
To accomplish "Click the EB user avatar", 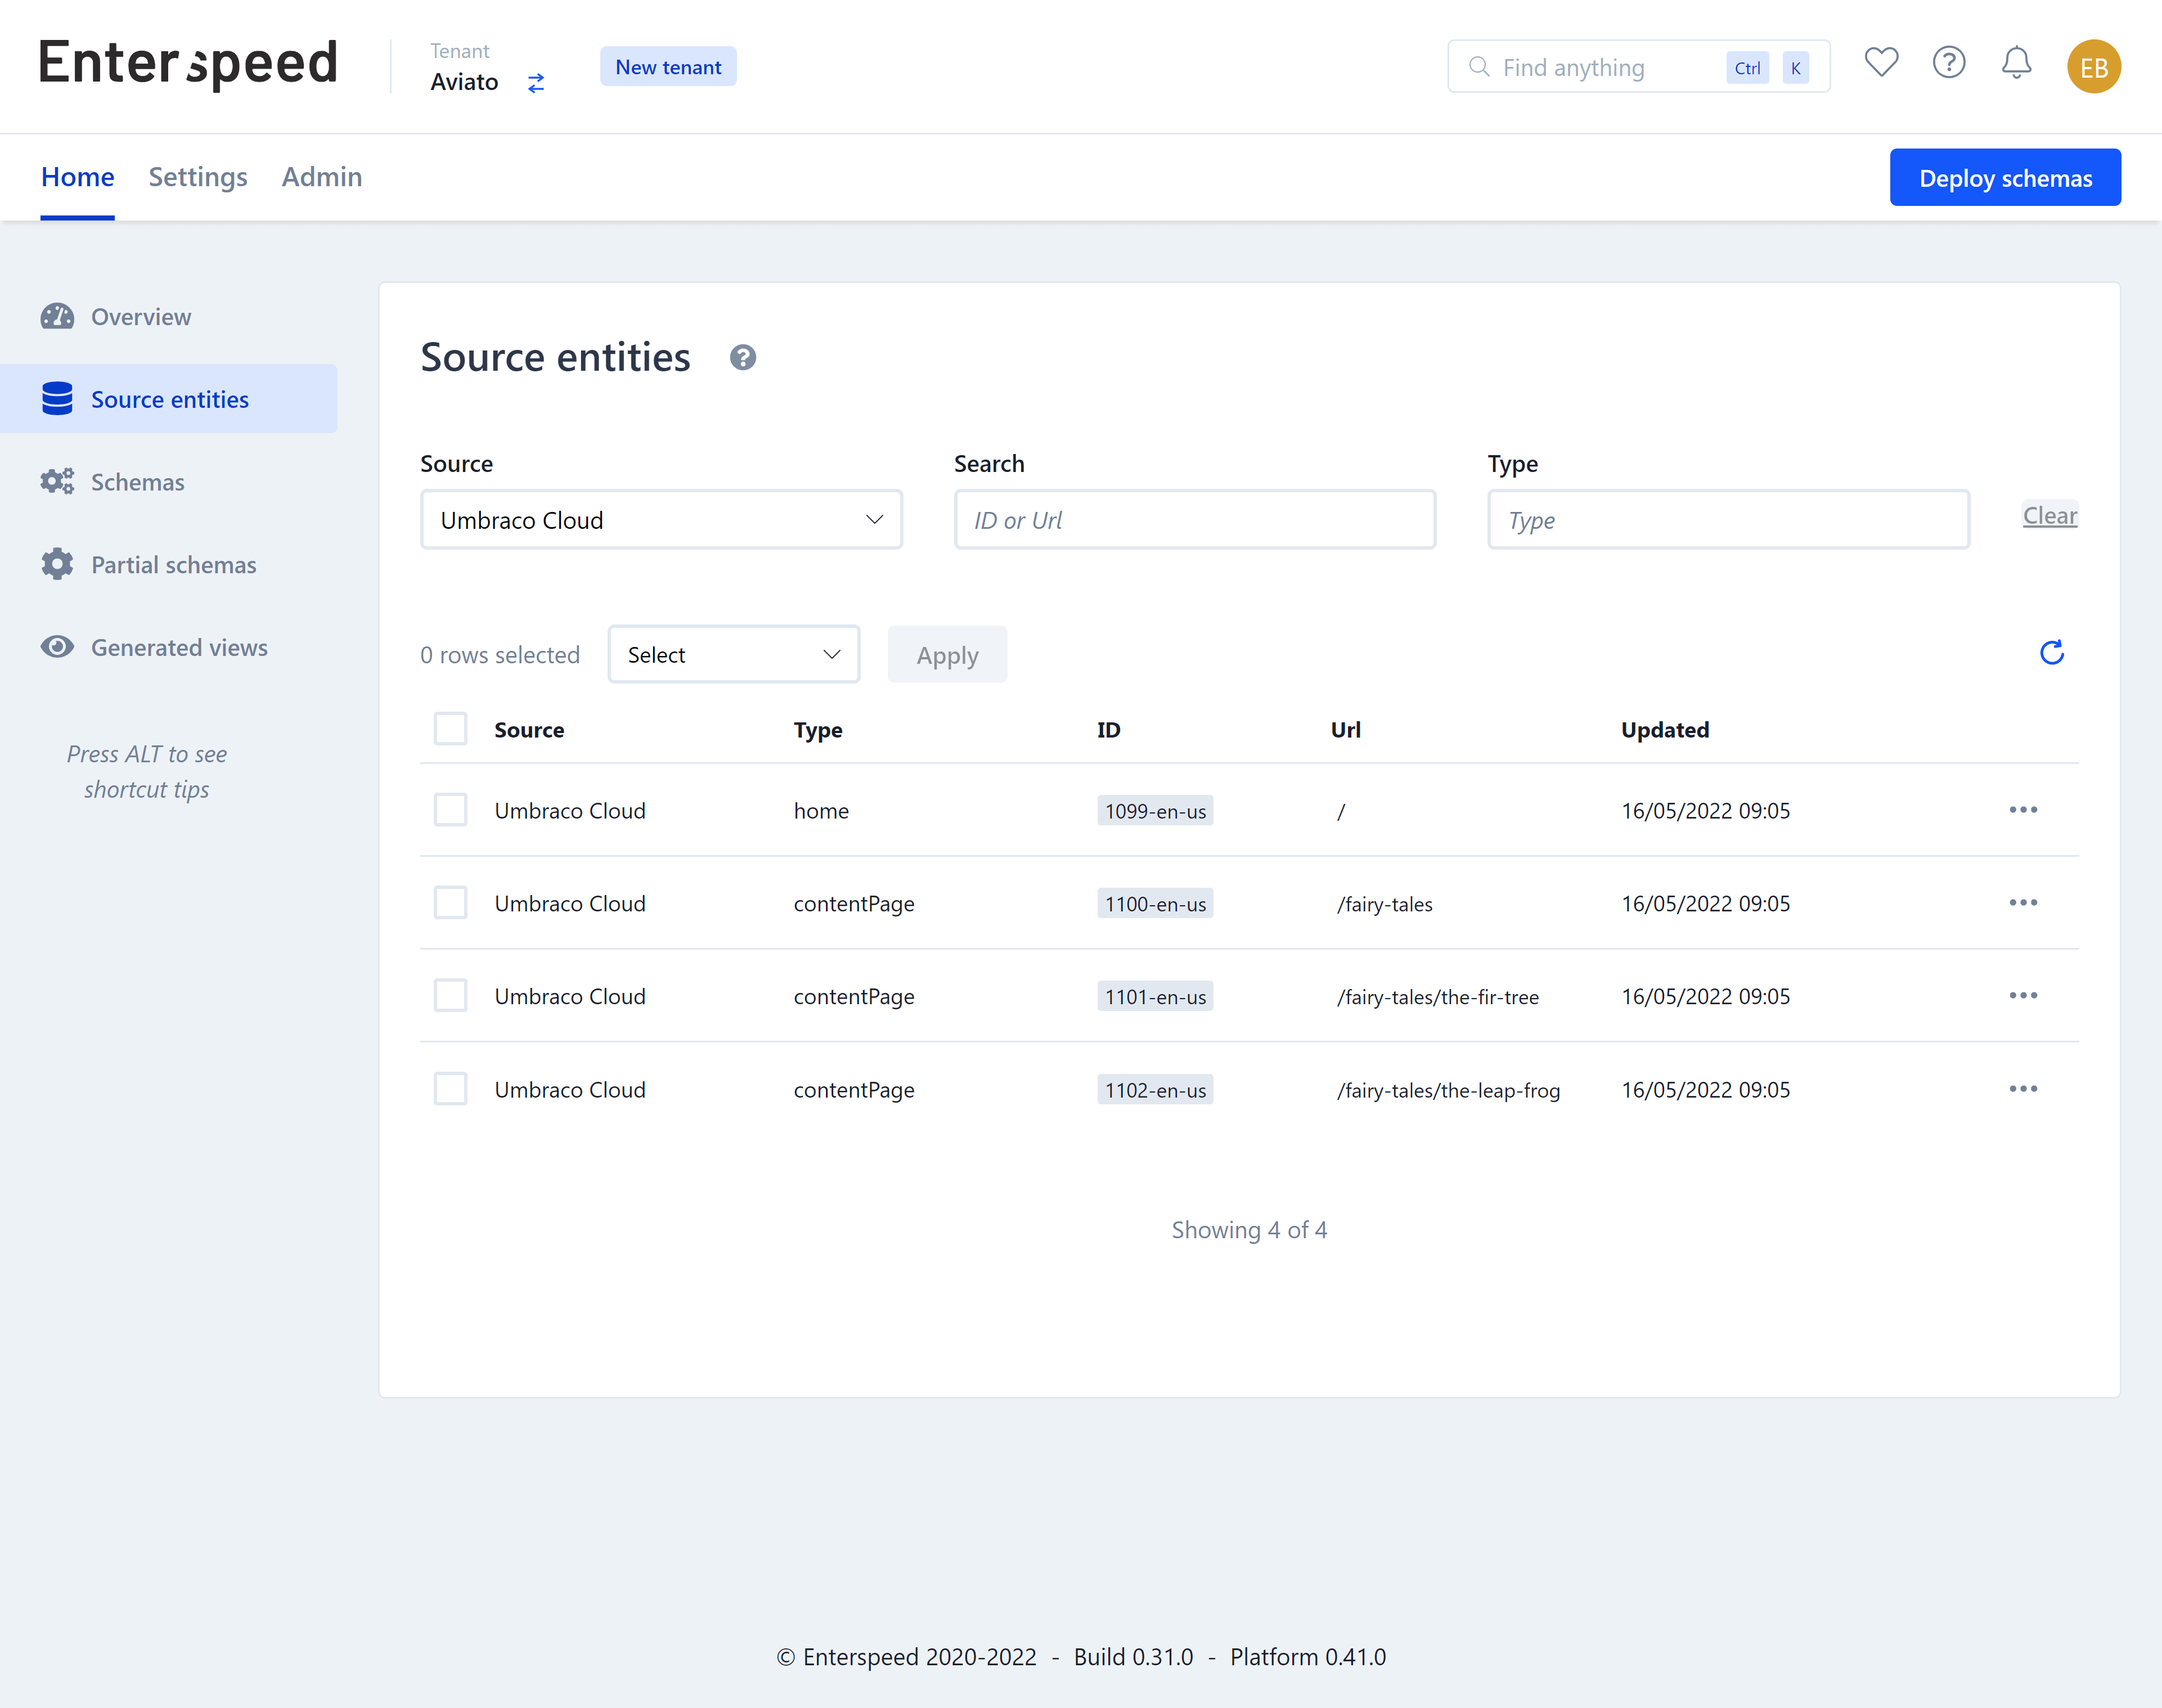I will click(x=2093, y=67).
